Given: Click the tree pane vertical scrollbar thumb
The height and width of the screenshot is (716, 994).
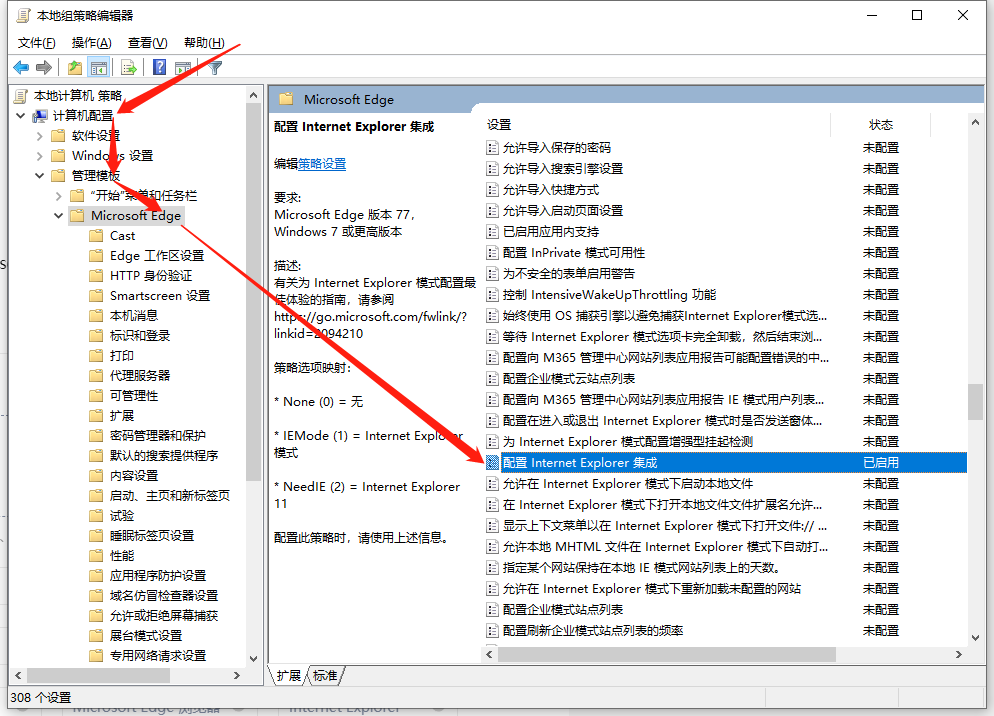Looking at the screenshot, I should pos(254,292).
